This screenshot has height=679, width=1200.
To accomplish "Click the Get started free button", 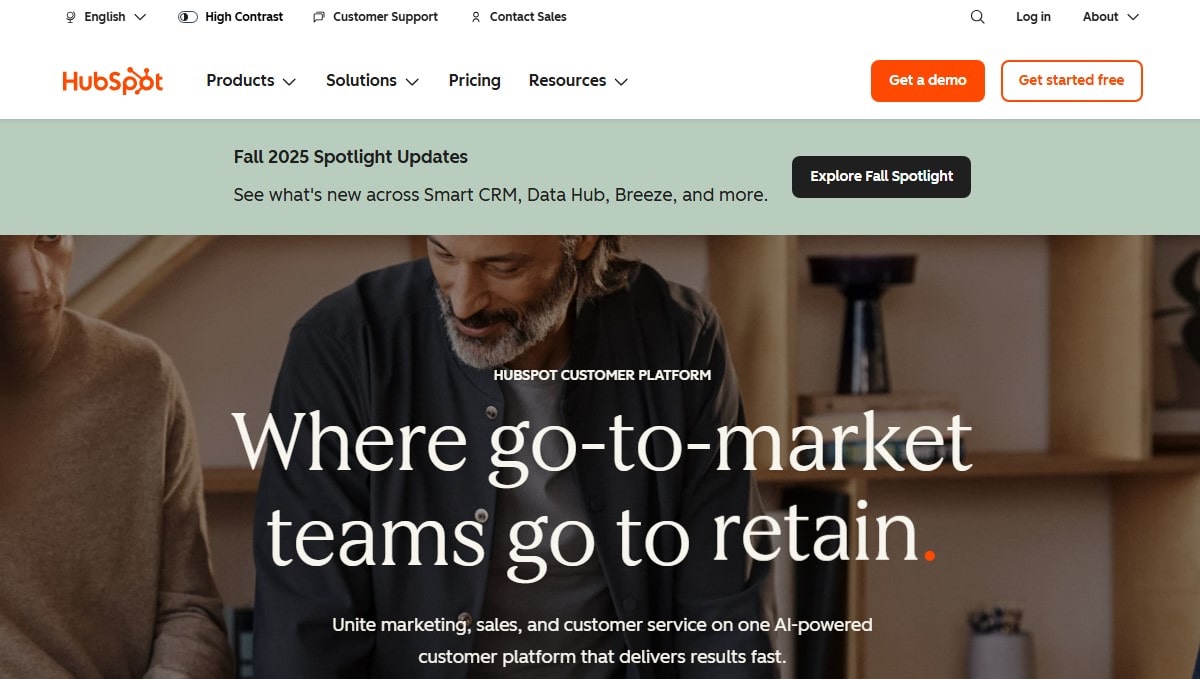I will 1071,81.
